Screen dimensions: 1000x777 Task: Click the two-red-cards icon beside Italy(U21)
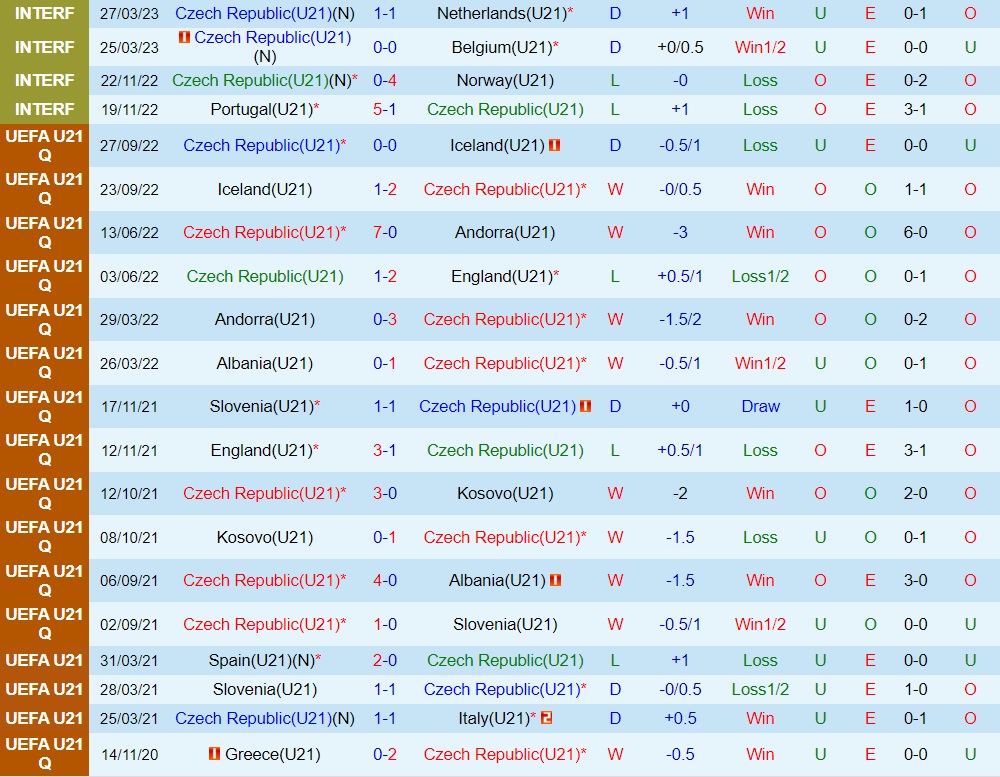546,718
